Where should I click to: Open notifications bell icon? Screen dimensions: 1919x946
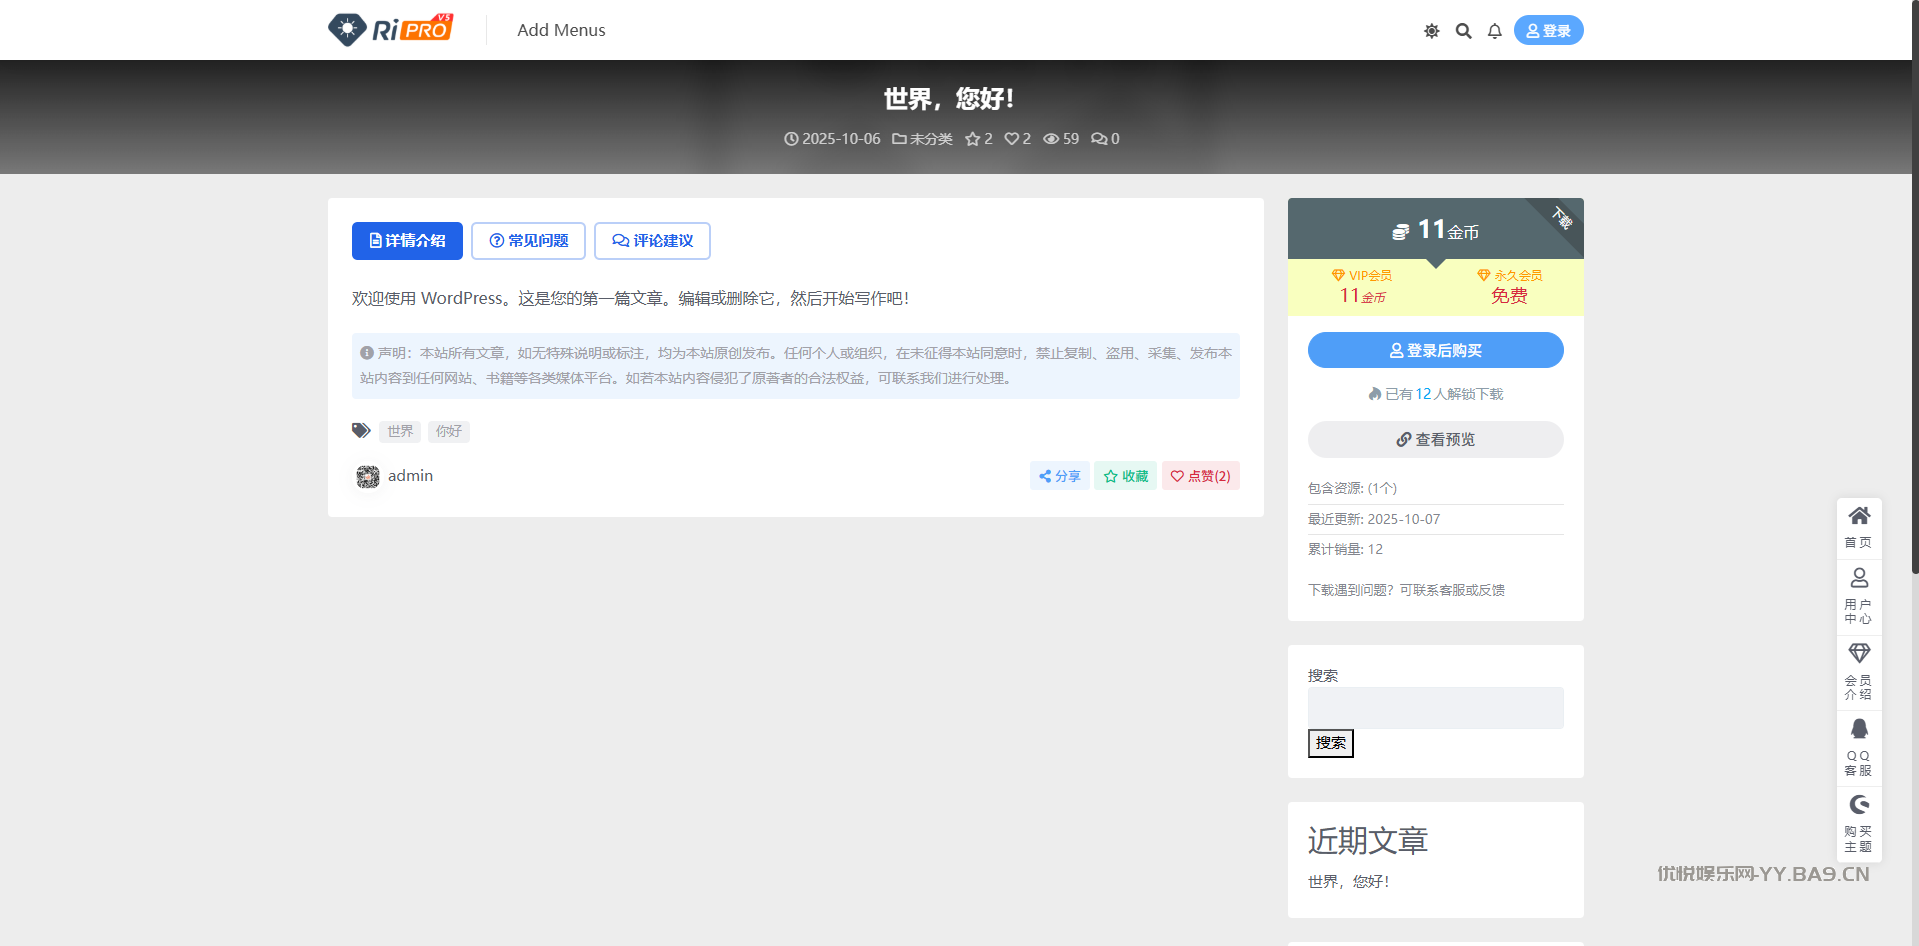(1494, 31)
